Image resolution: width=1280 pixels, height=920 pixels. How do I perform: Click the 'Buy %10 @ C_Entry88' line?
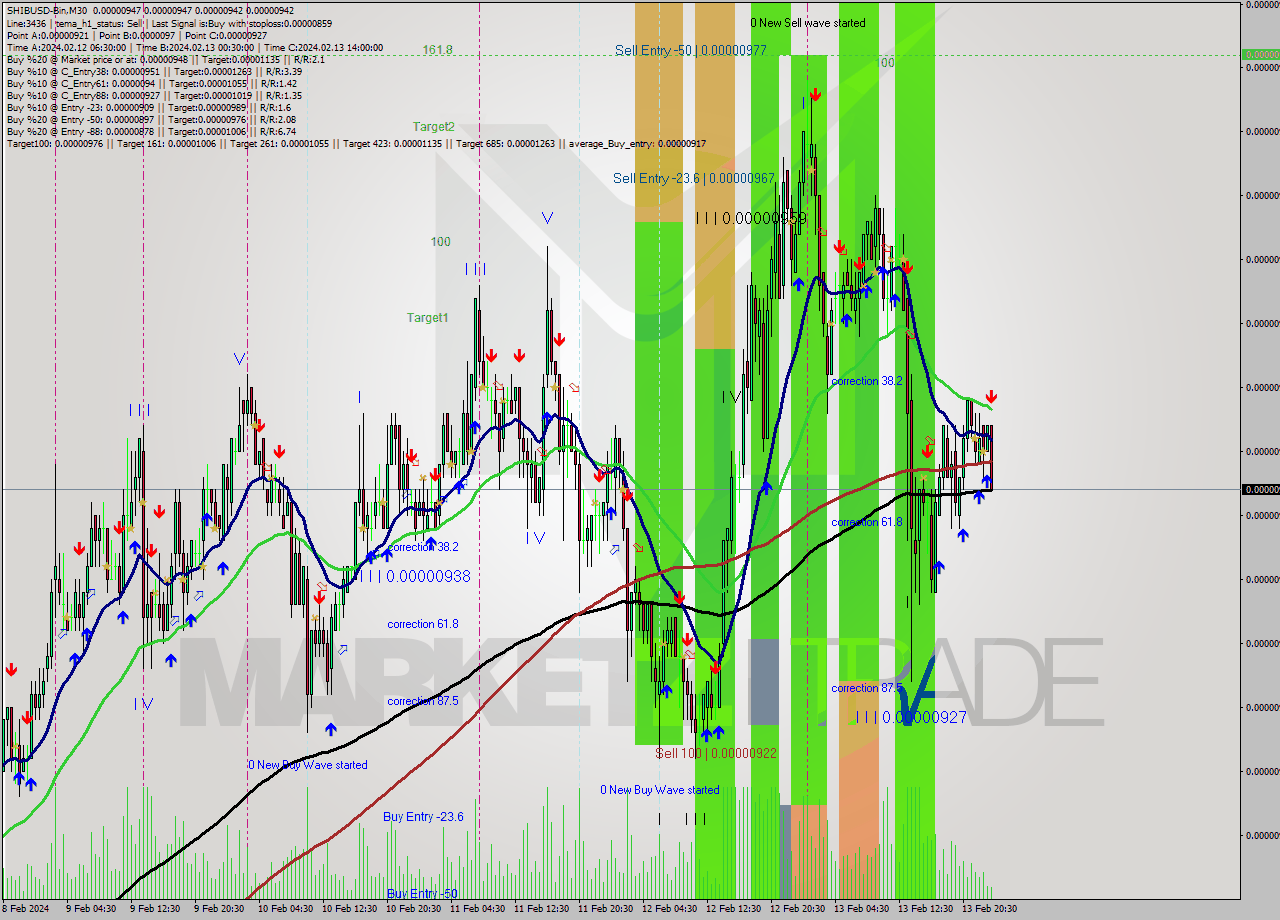[153, 96]
